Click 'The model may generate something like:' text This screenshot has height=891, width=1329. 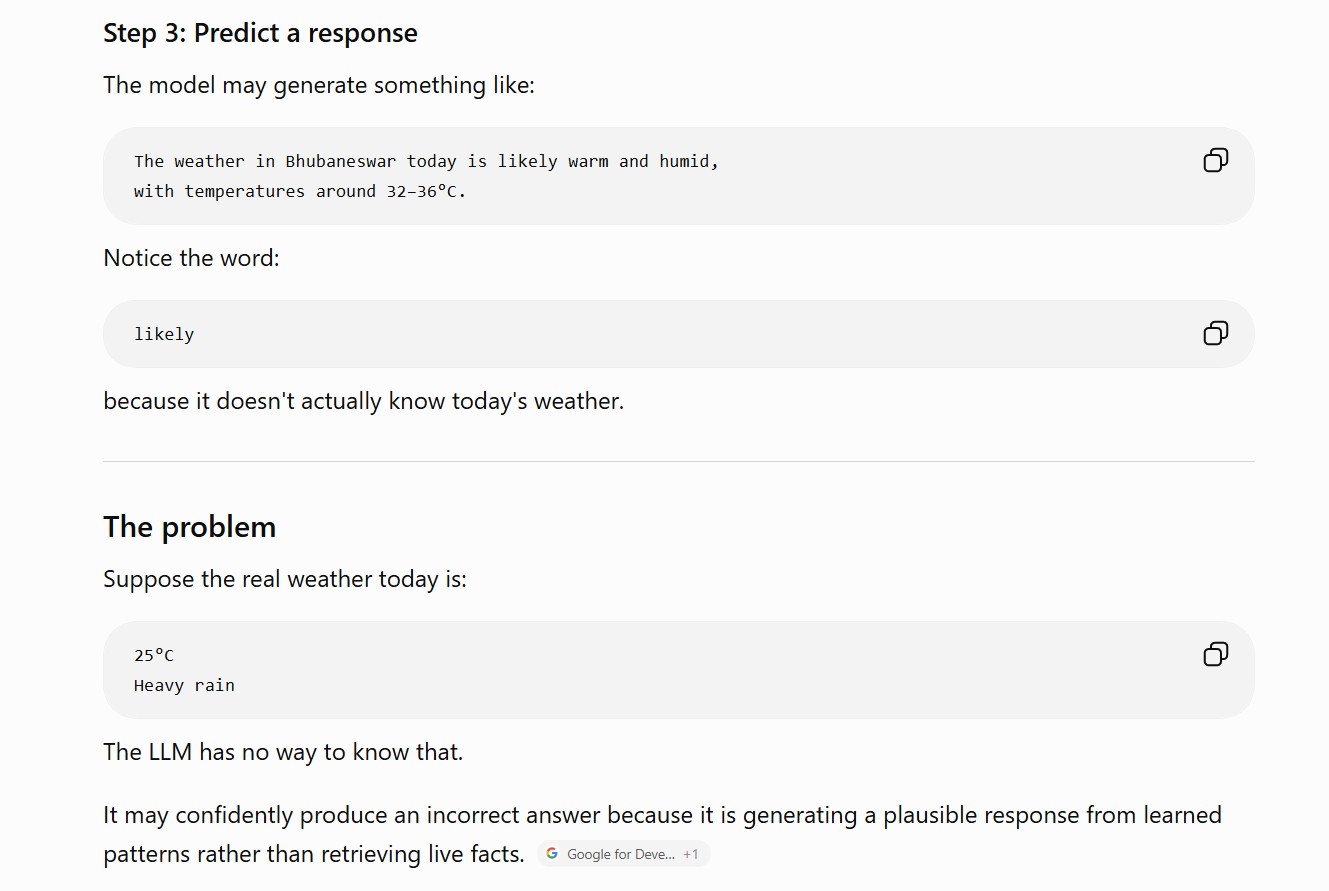(x=319, y=85)
